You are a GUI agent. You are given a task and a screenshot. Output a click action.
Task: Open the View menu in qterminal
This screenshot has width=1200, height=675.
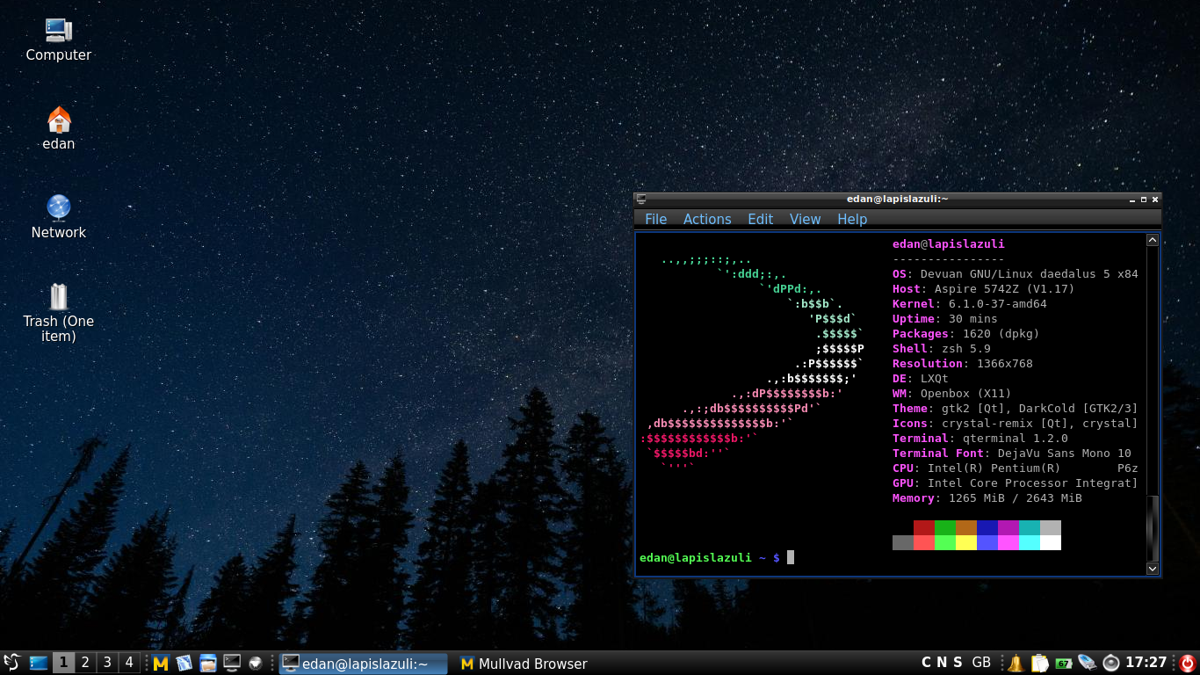(804, 219)
